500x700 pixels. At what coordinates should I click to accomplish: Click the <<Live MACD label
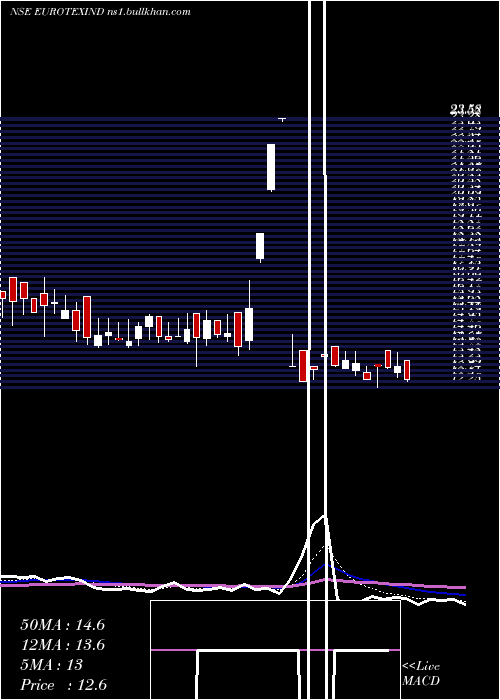tap(421, 673)
